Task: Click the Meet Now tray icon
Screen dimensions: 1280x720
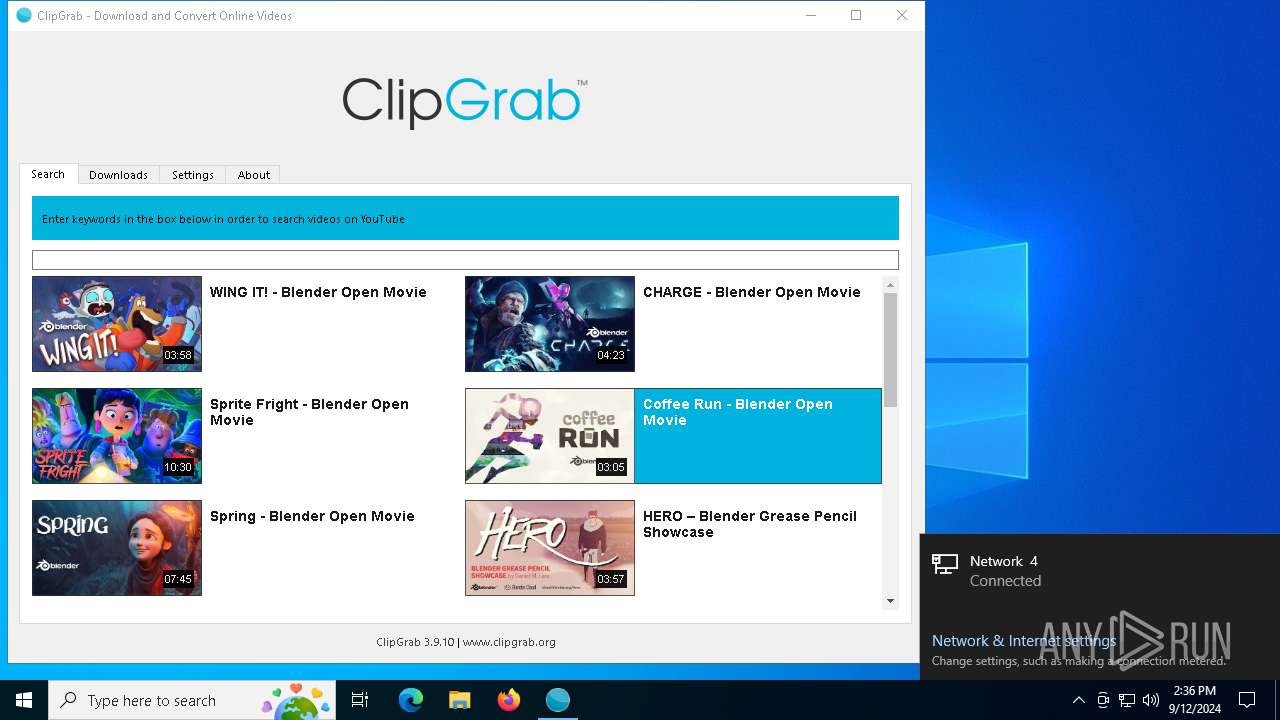Action: pos(1103,700)
